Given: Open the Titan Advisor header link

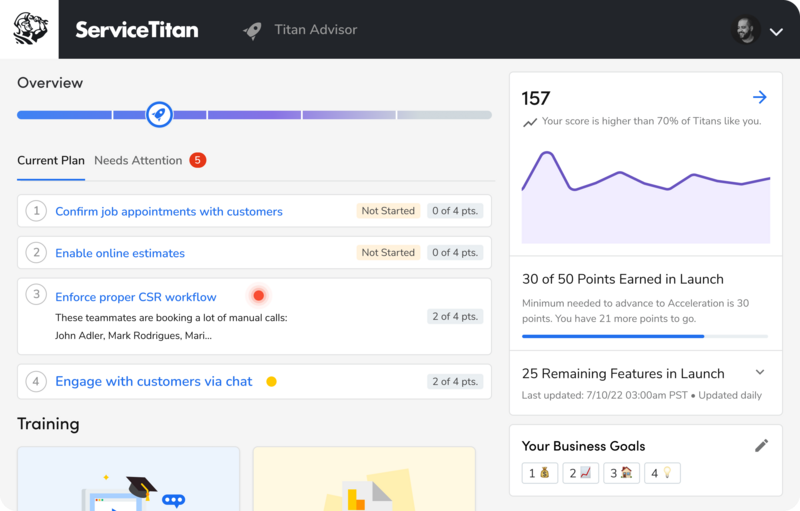Looking at the screenshot, I should coord(316,30).
